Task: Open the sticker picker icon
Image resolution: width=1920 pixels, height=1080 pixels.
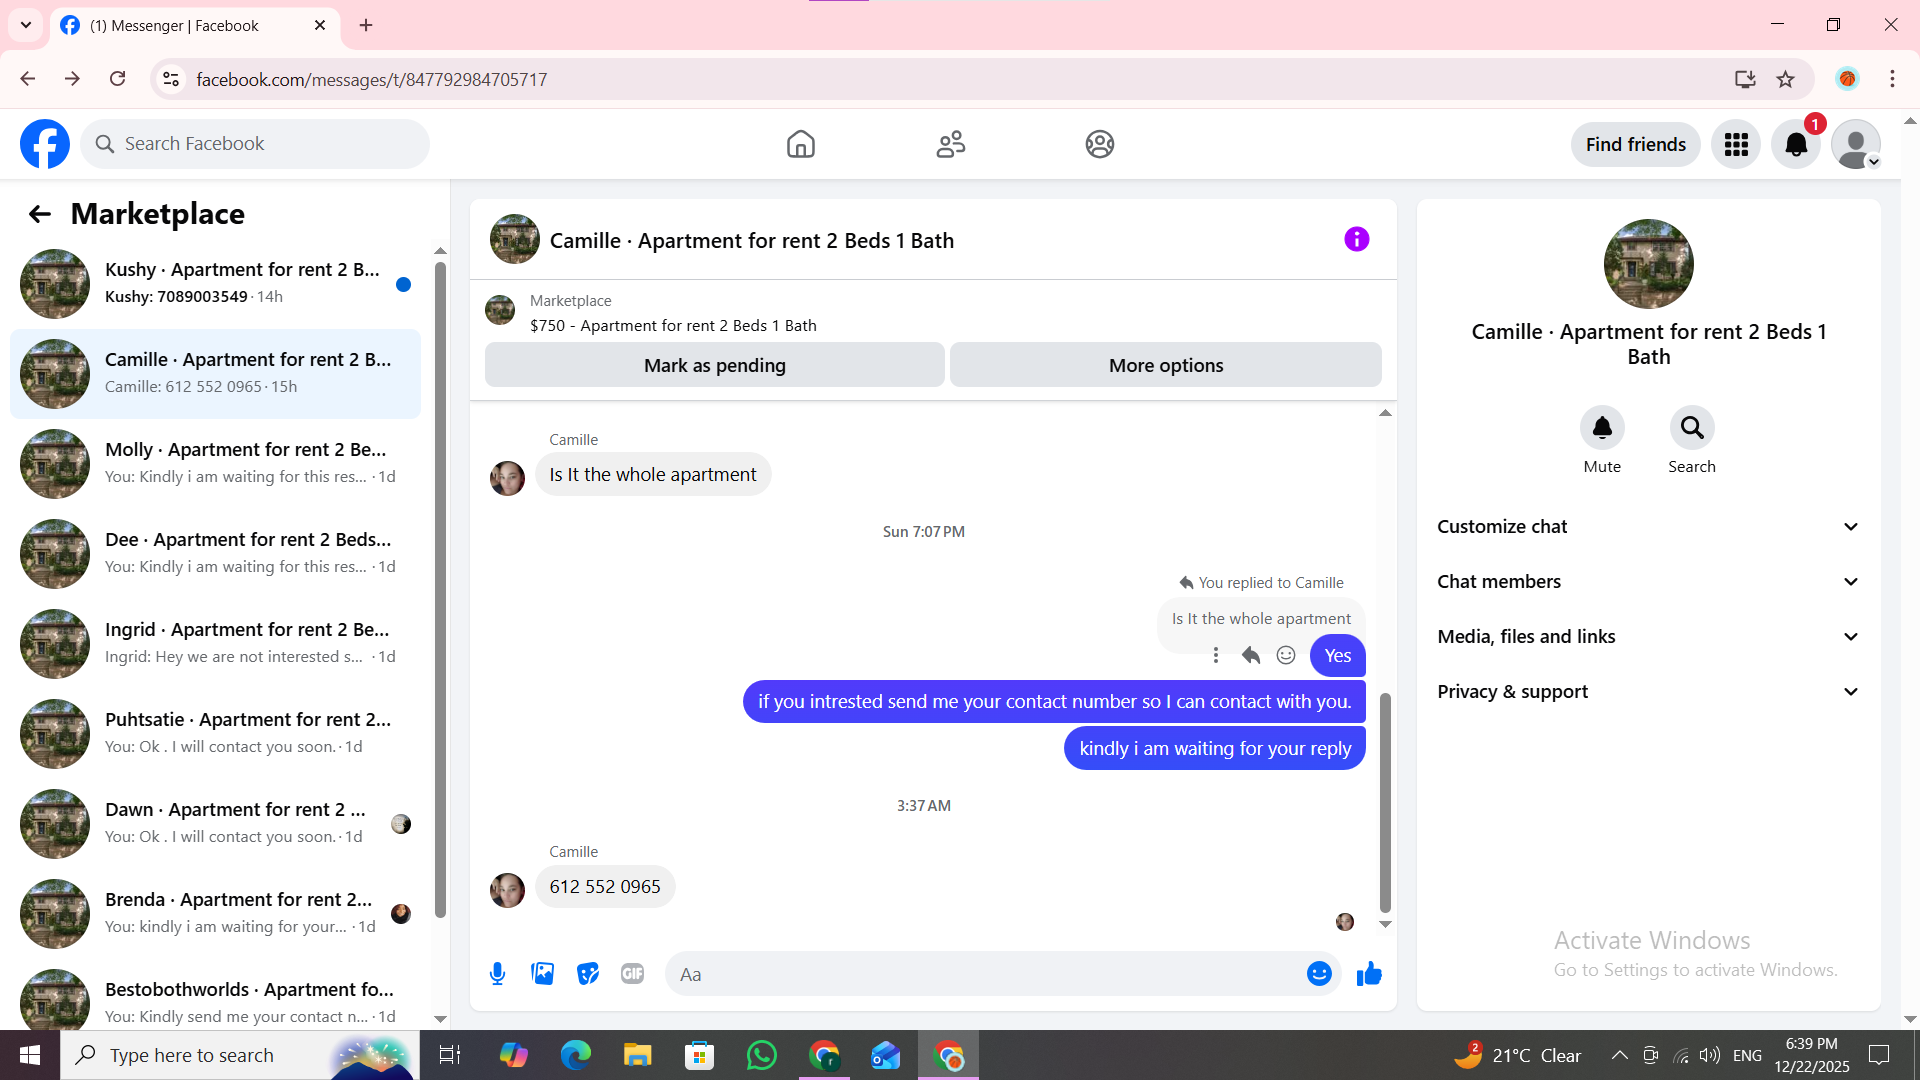Action: tap(588, 973)
